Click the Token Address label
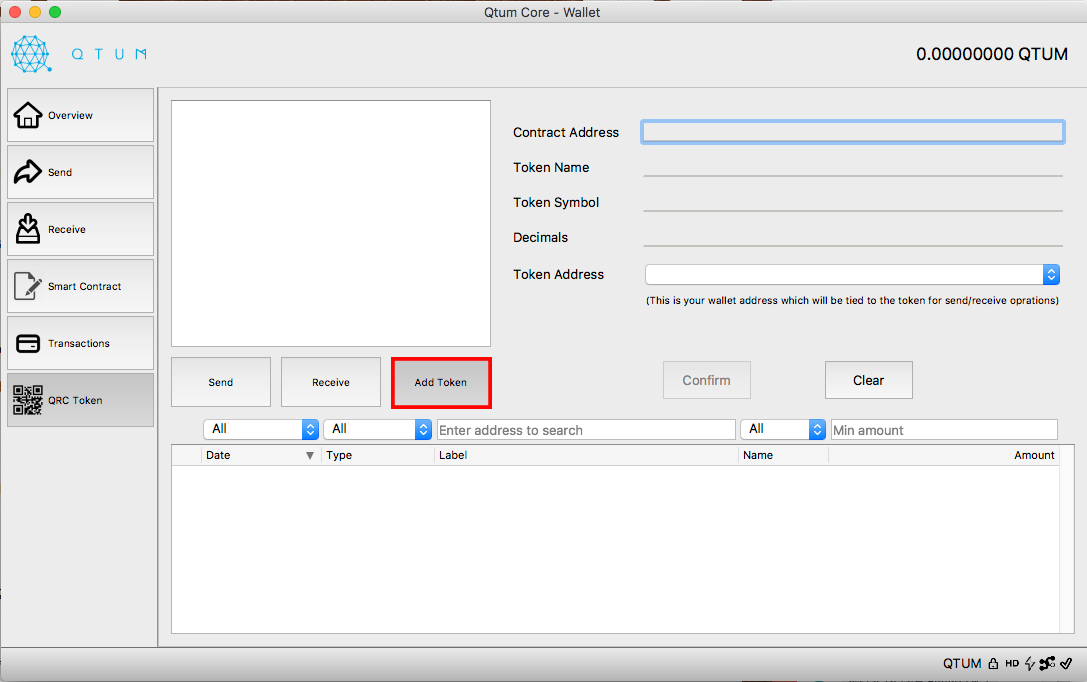This screenshot has width=1087, height=682. 558,274
